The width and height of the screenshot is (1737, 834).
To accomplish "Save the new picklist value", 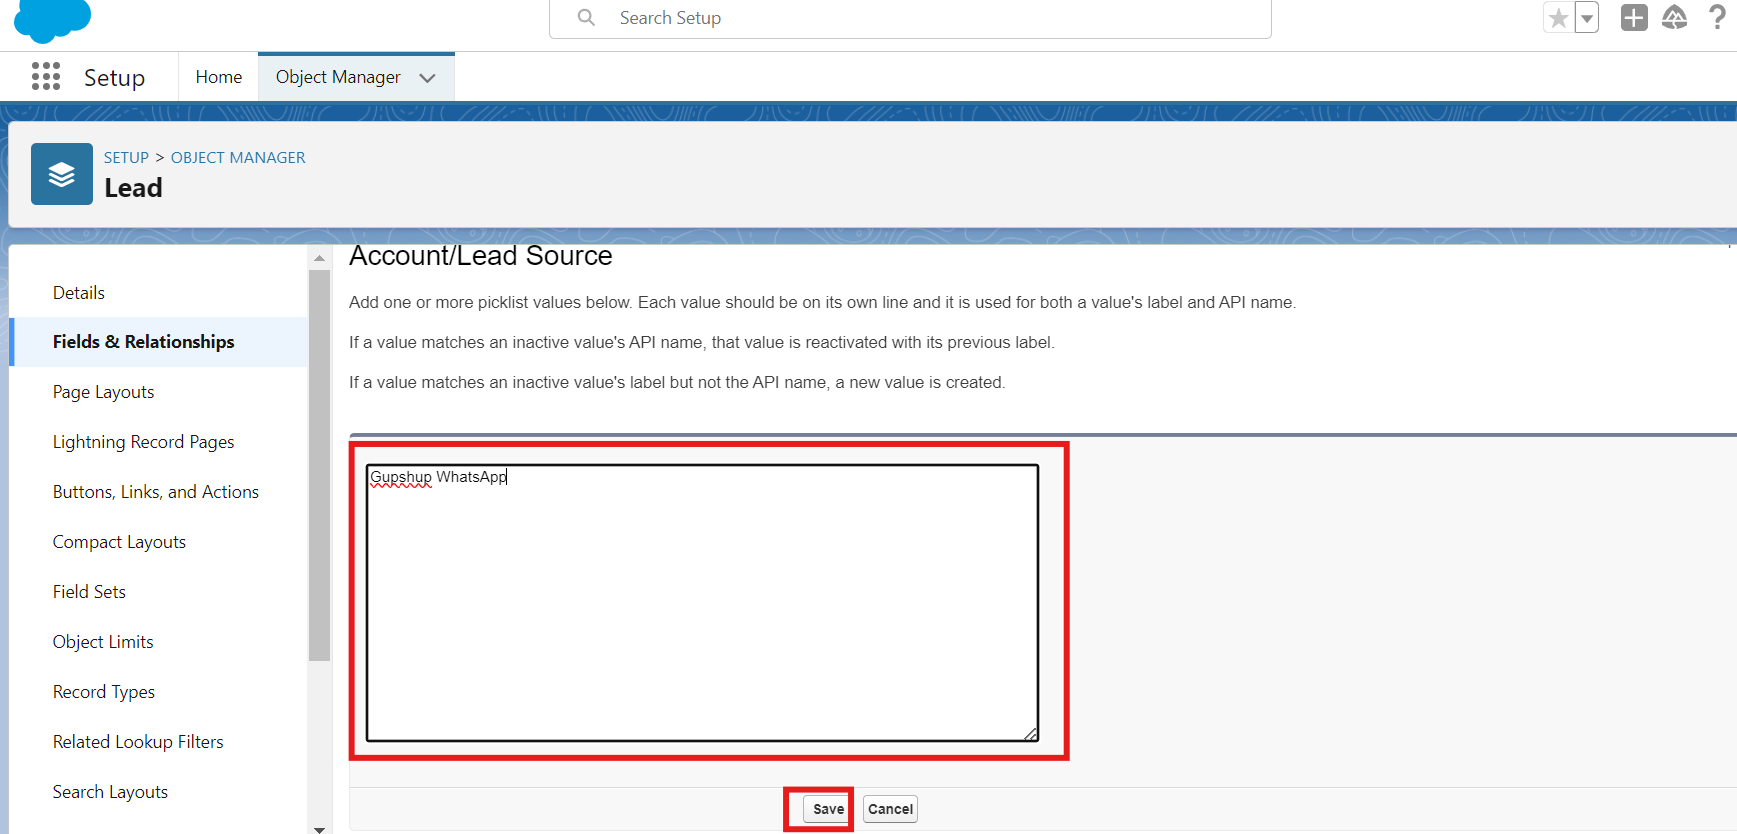I will coord(828,809).
